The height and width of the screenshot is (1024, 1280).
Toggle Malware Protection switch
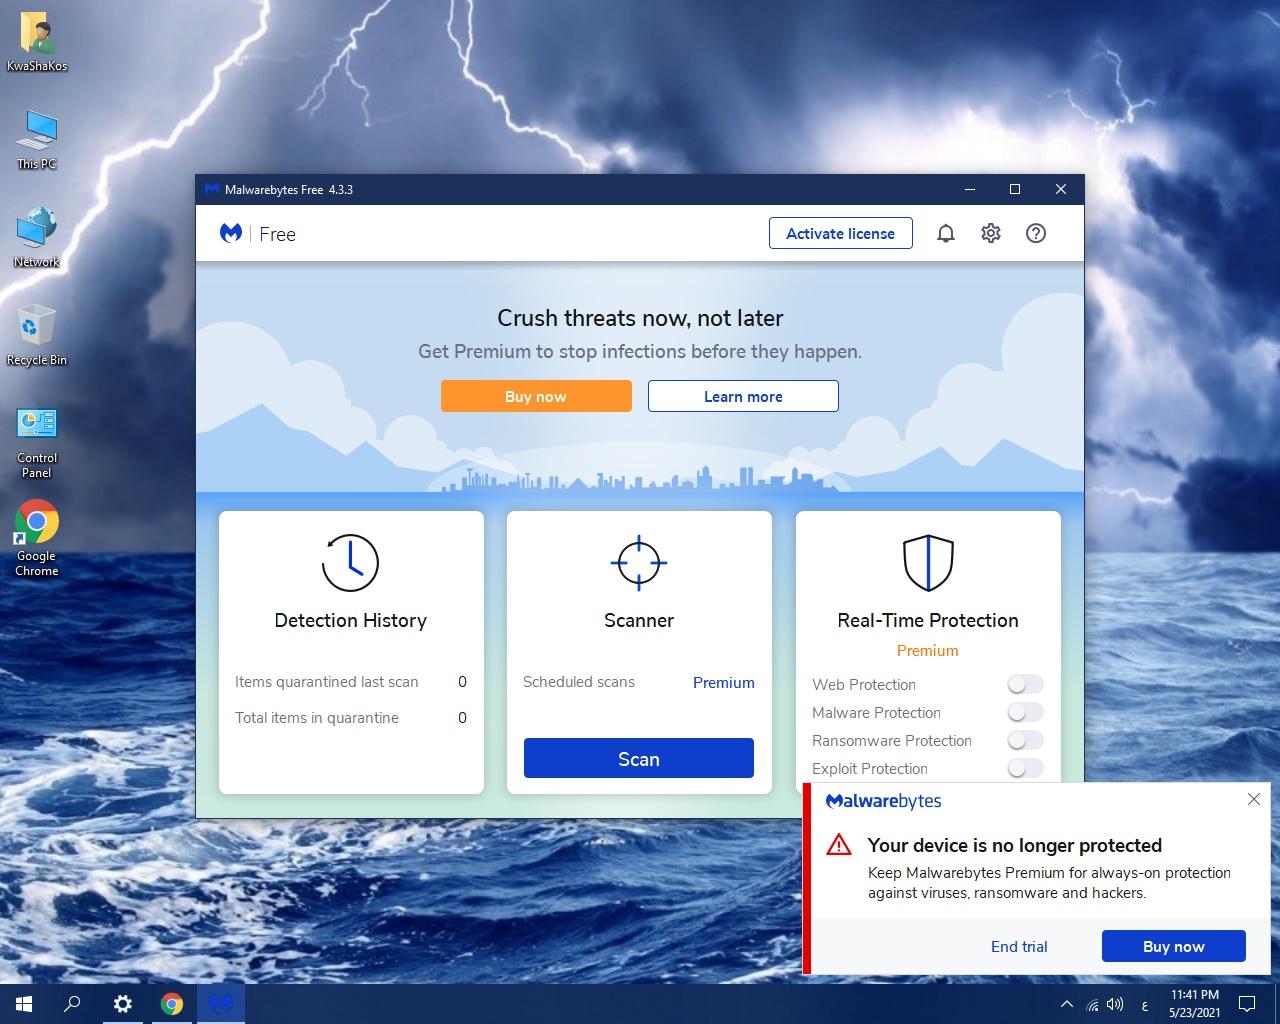pyautogui.click(x=1025, y=712)
